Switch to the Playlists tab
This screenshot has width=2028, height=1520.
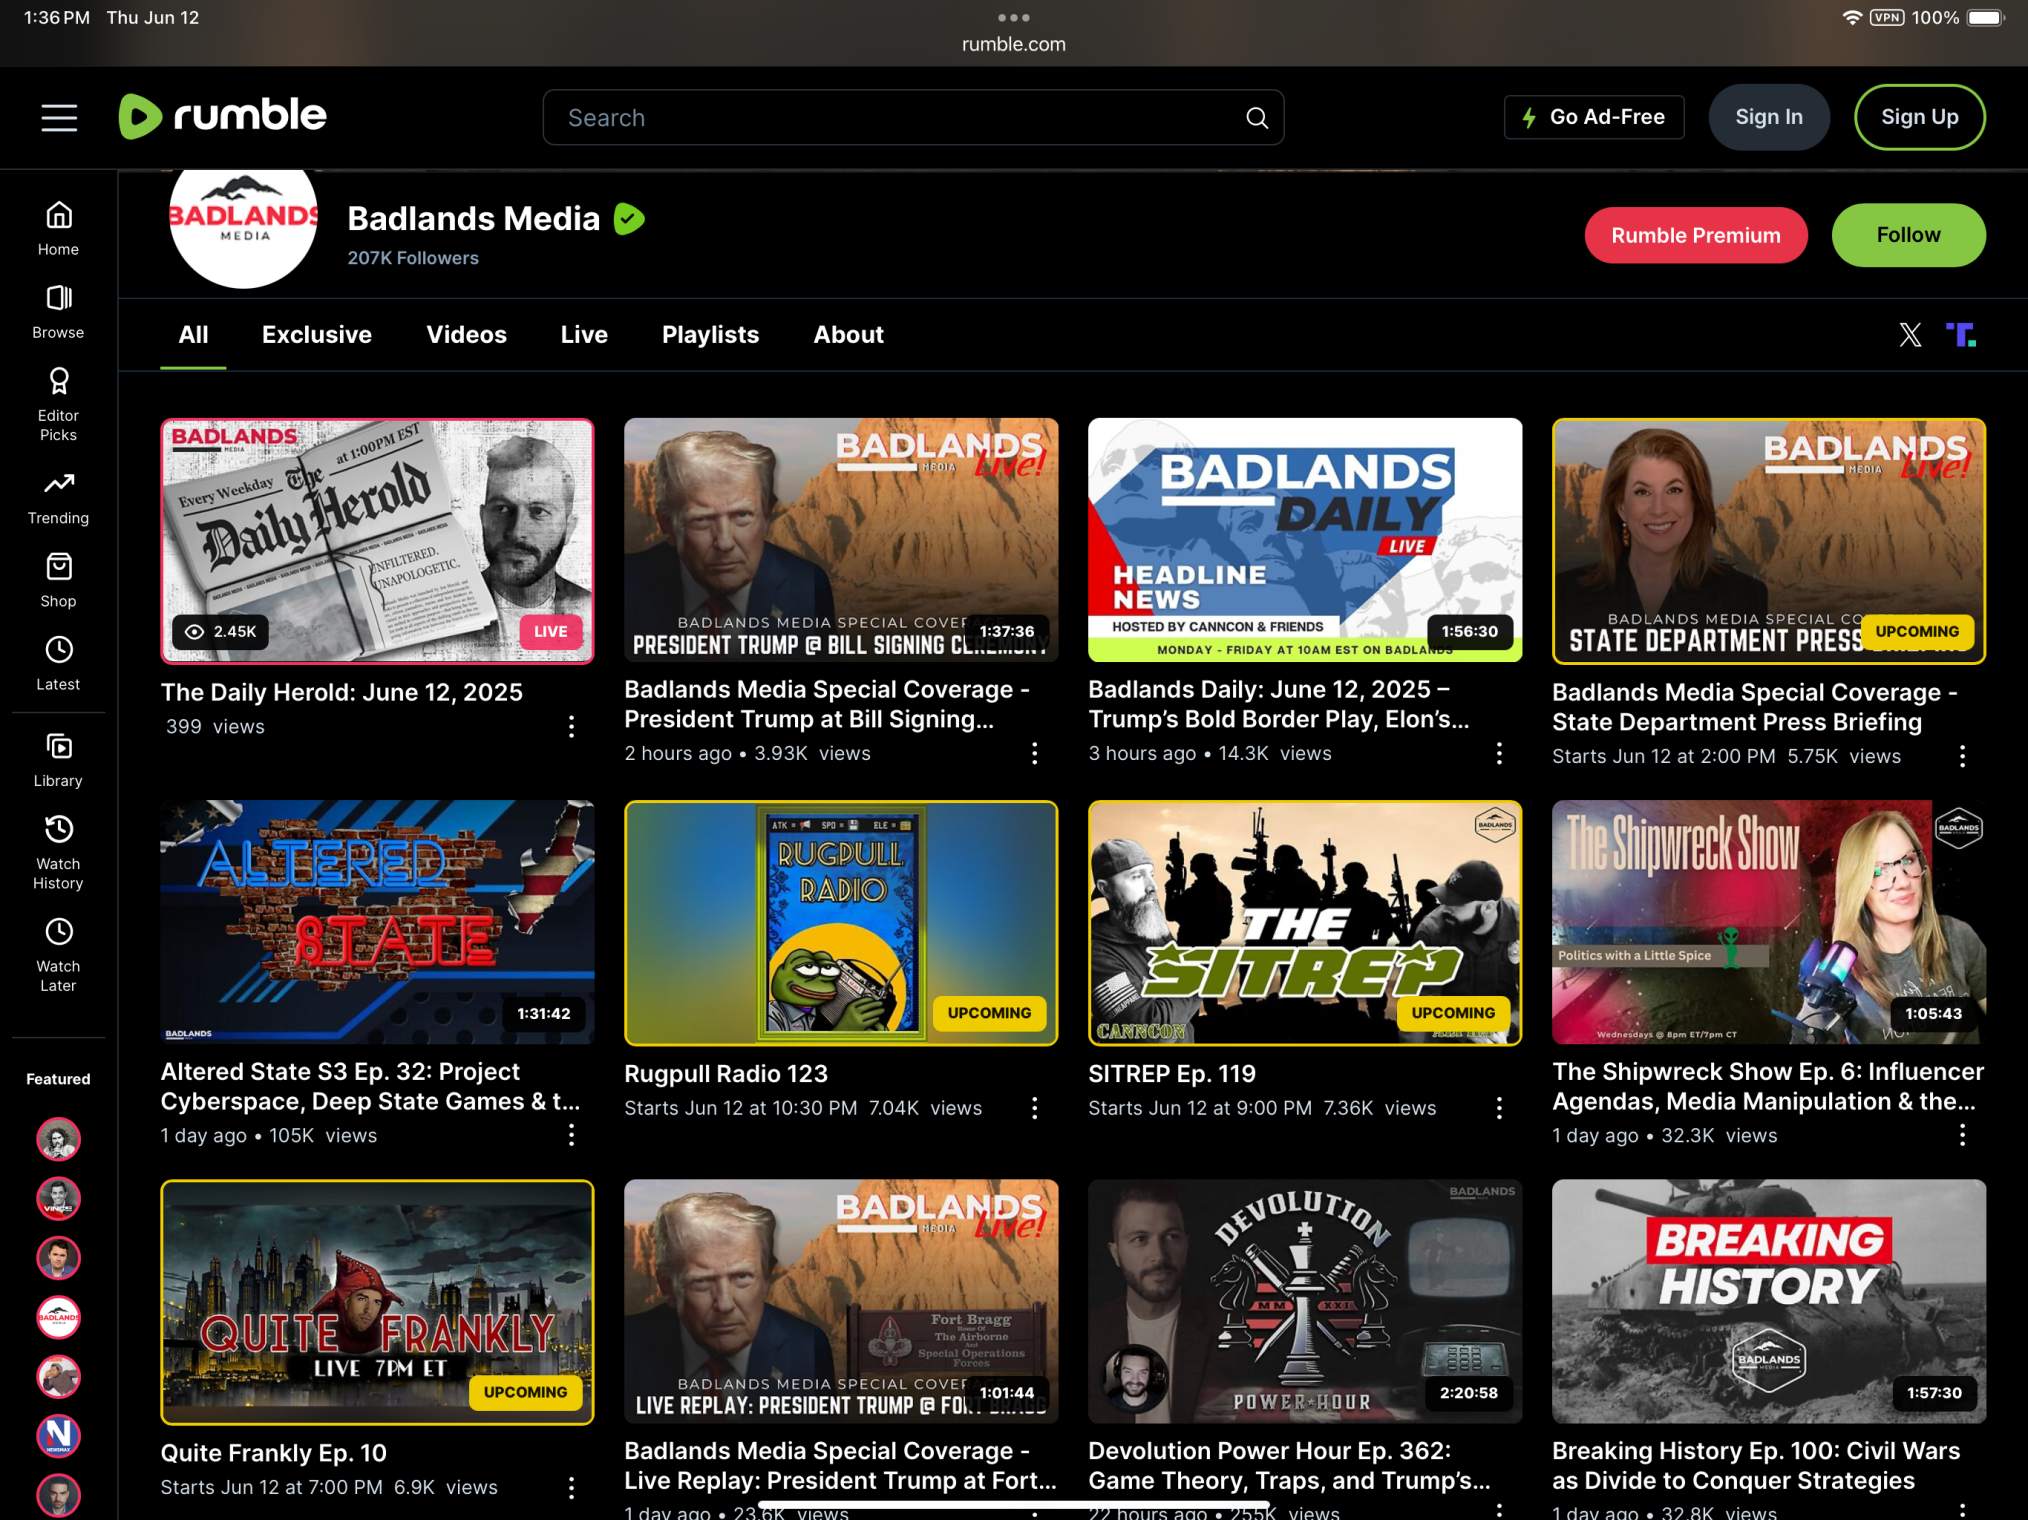coord(710,335)
